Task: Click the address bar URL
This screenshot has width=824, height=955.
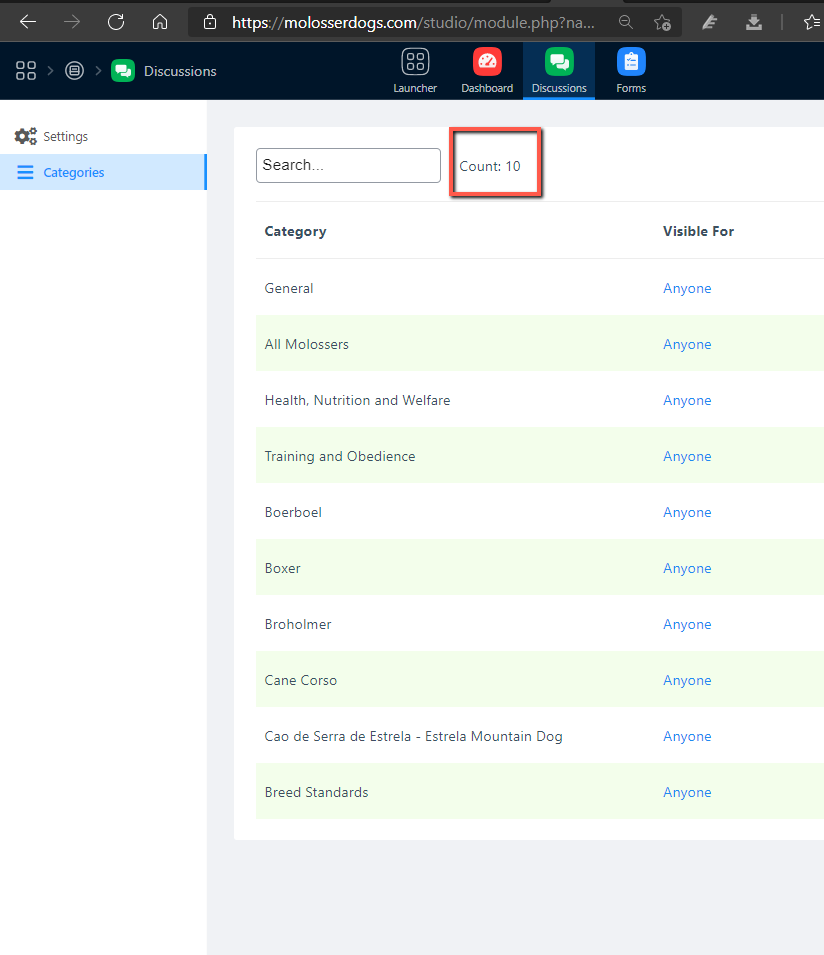Action: tap(413, 23)
